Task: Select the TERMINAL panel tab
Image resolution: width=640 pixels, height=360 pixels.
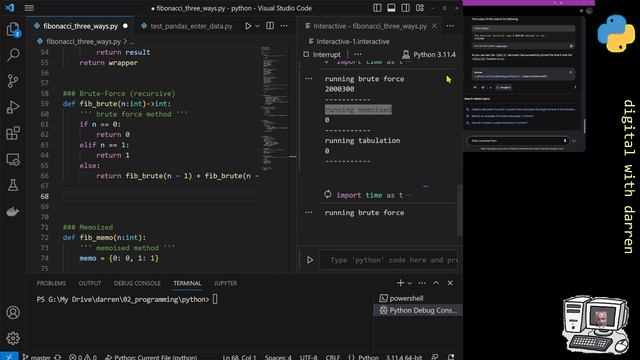Action: tap(187, 283)
